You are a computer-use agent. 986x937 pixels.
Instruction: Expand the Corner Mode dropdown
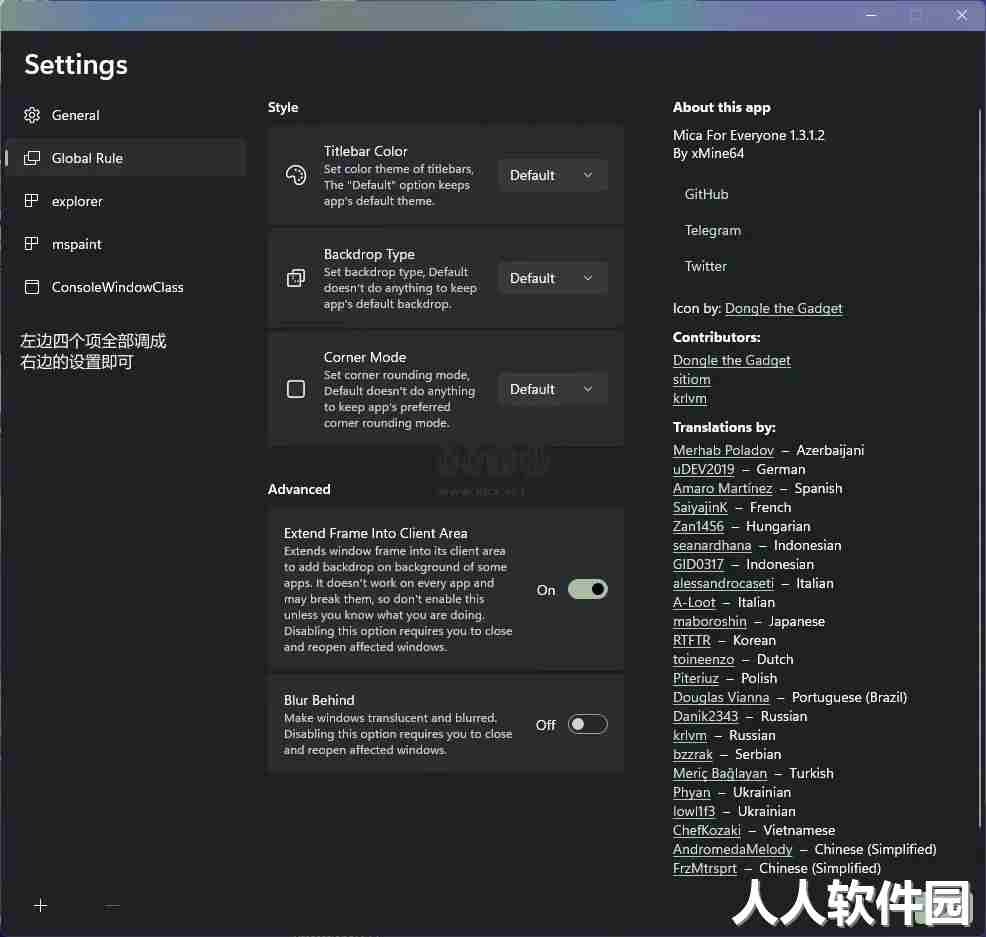click(x=553, y=389)
